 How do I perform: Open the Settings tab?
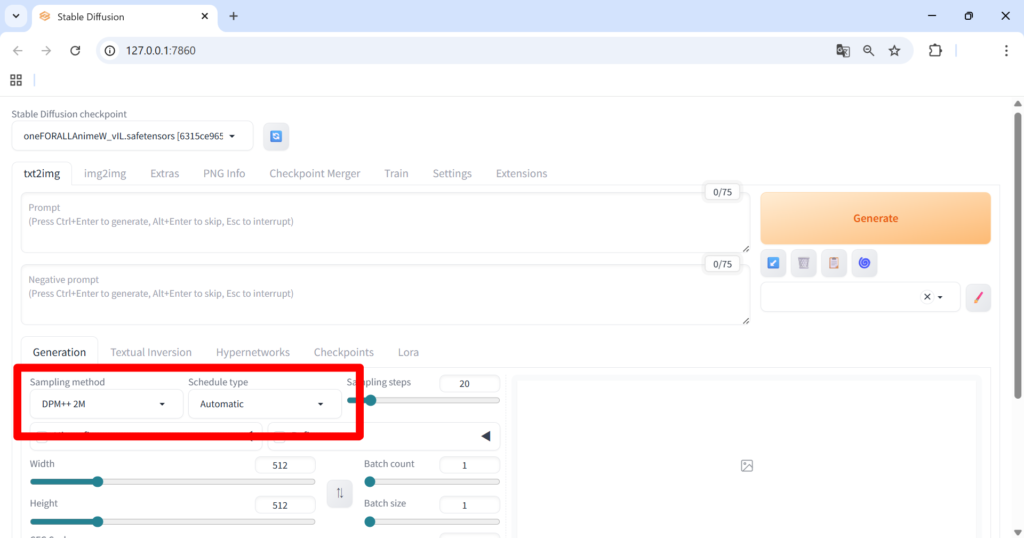(x=452, y=174)
